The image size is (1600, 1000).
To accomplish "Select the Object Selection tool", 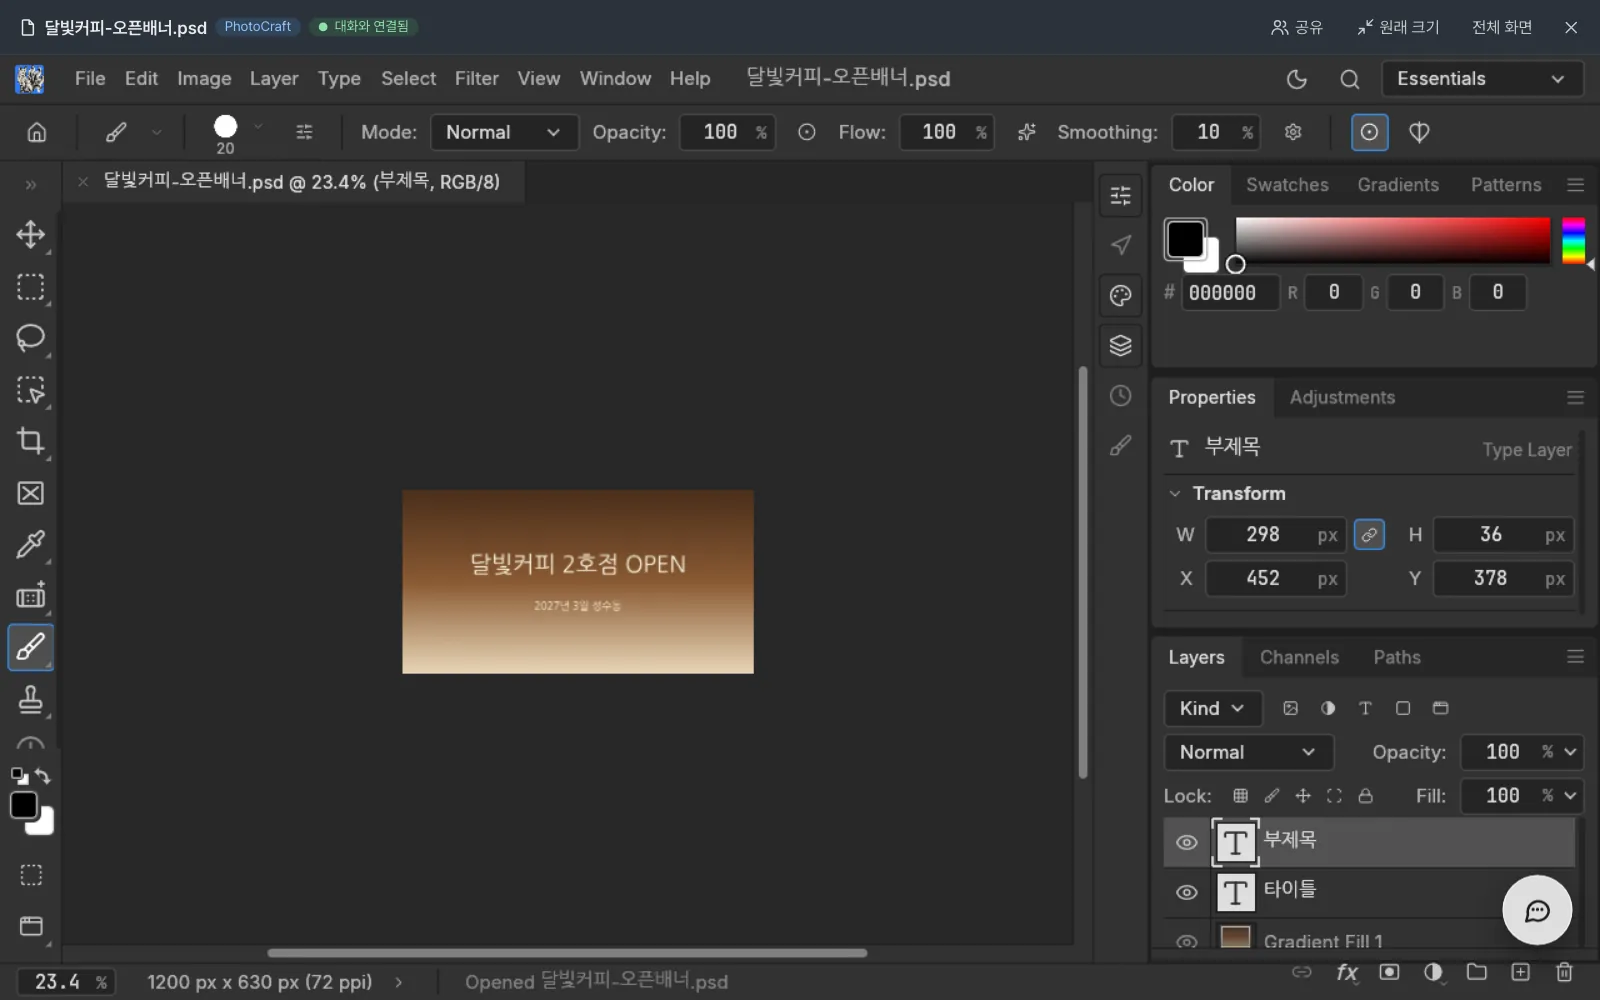I will click(x=31, y=390).
